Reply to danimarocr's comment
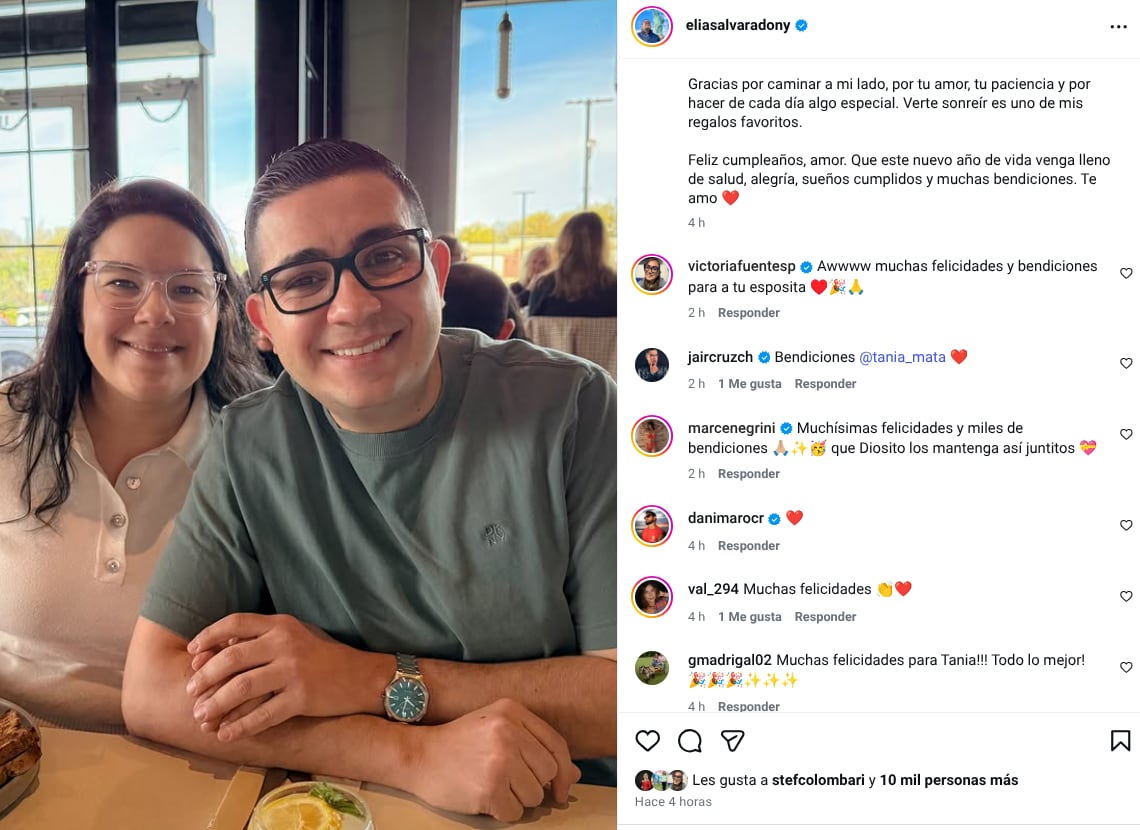The width and height of the screenshot is (1140, 830). pyautogui.click(x=748, y=546)
